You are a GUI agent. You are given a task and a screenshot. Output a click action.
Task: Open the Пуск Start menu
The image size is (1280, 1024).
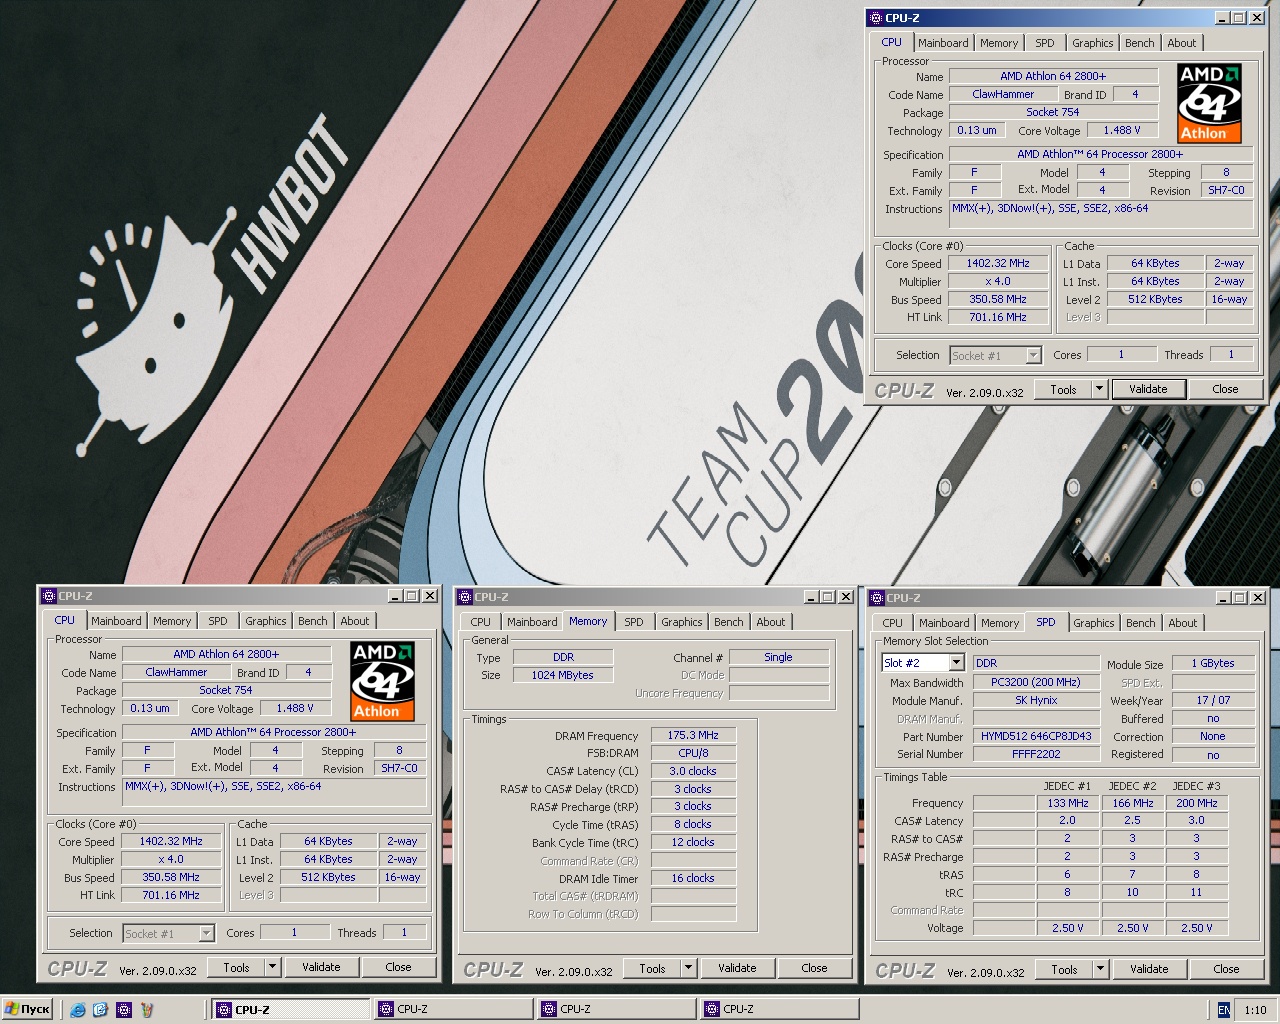point(27,1009)
